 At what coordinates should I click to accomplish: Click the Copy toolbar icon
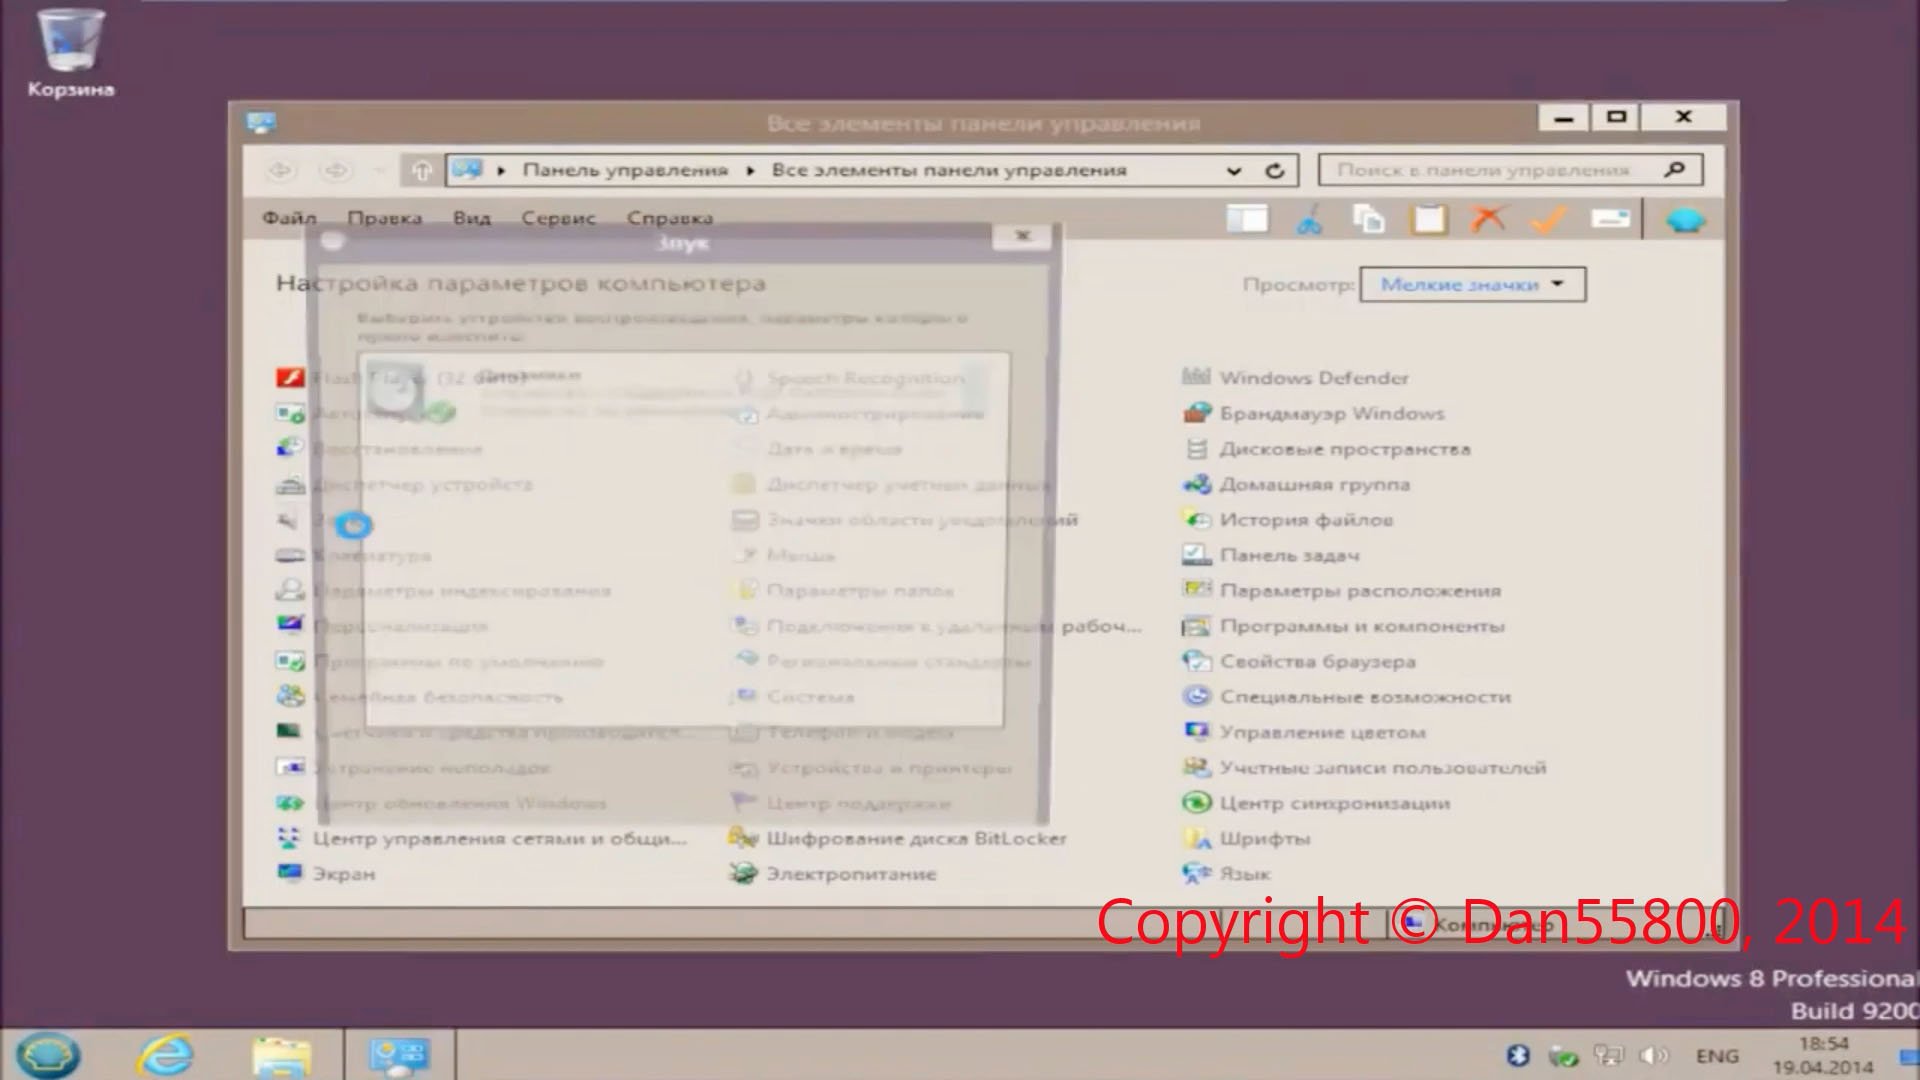click(x=1368, y=219)
